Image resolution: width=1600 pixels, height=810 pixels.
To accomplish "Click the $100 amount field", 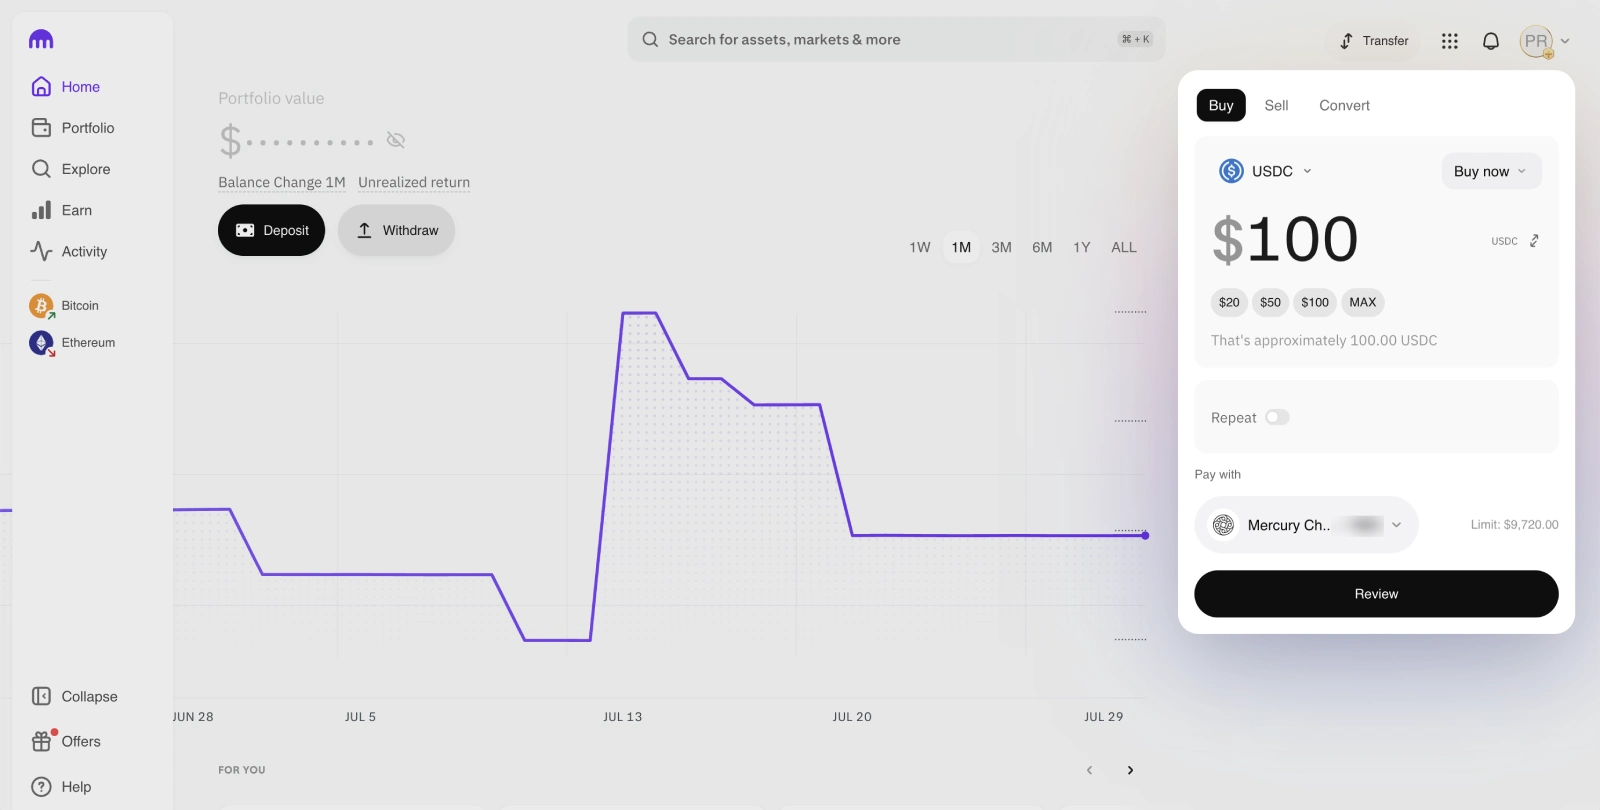I will [1285, 240].
